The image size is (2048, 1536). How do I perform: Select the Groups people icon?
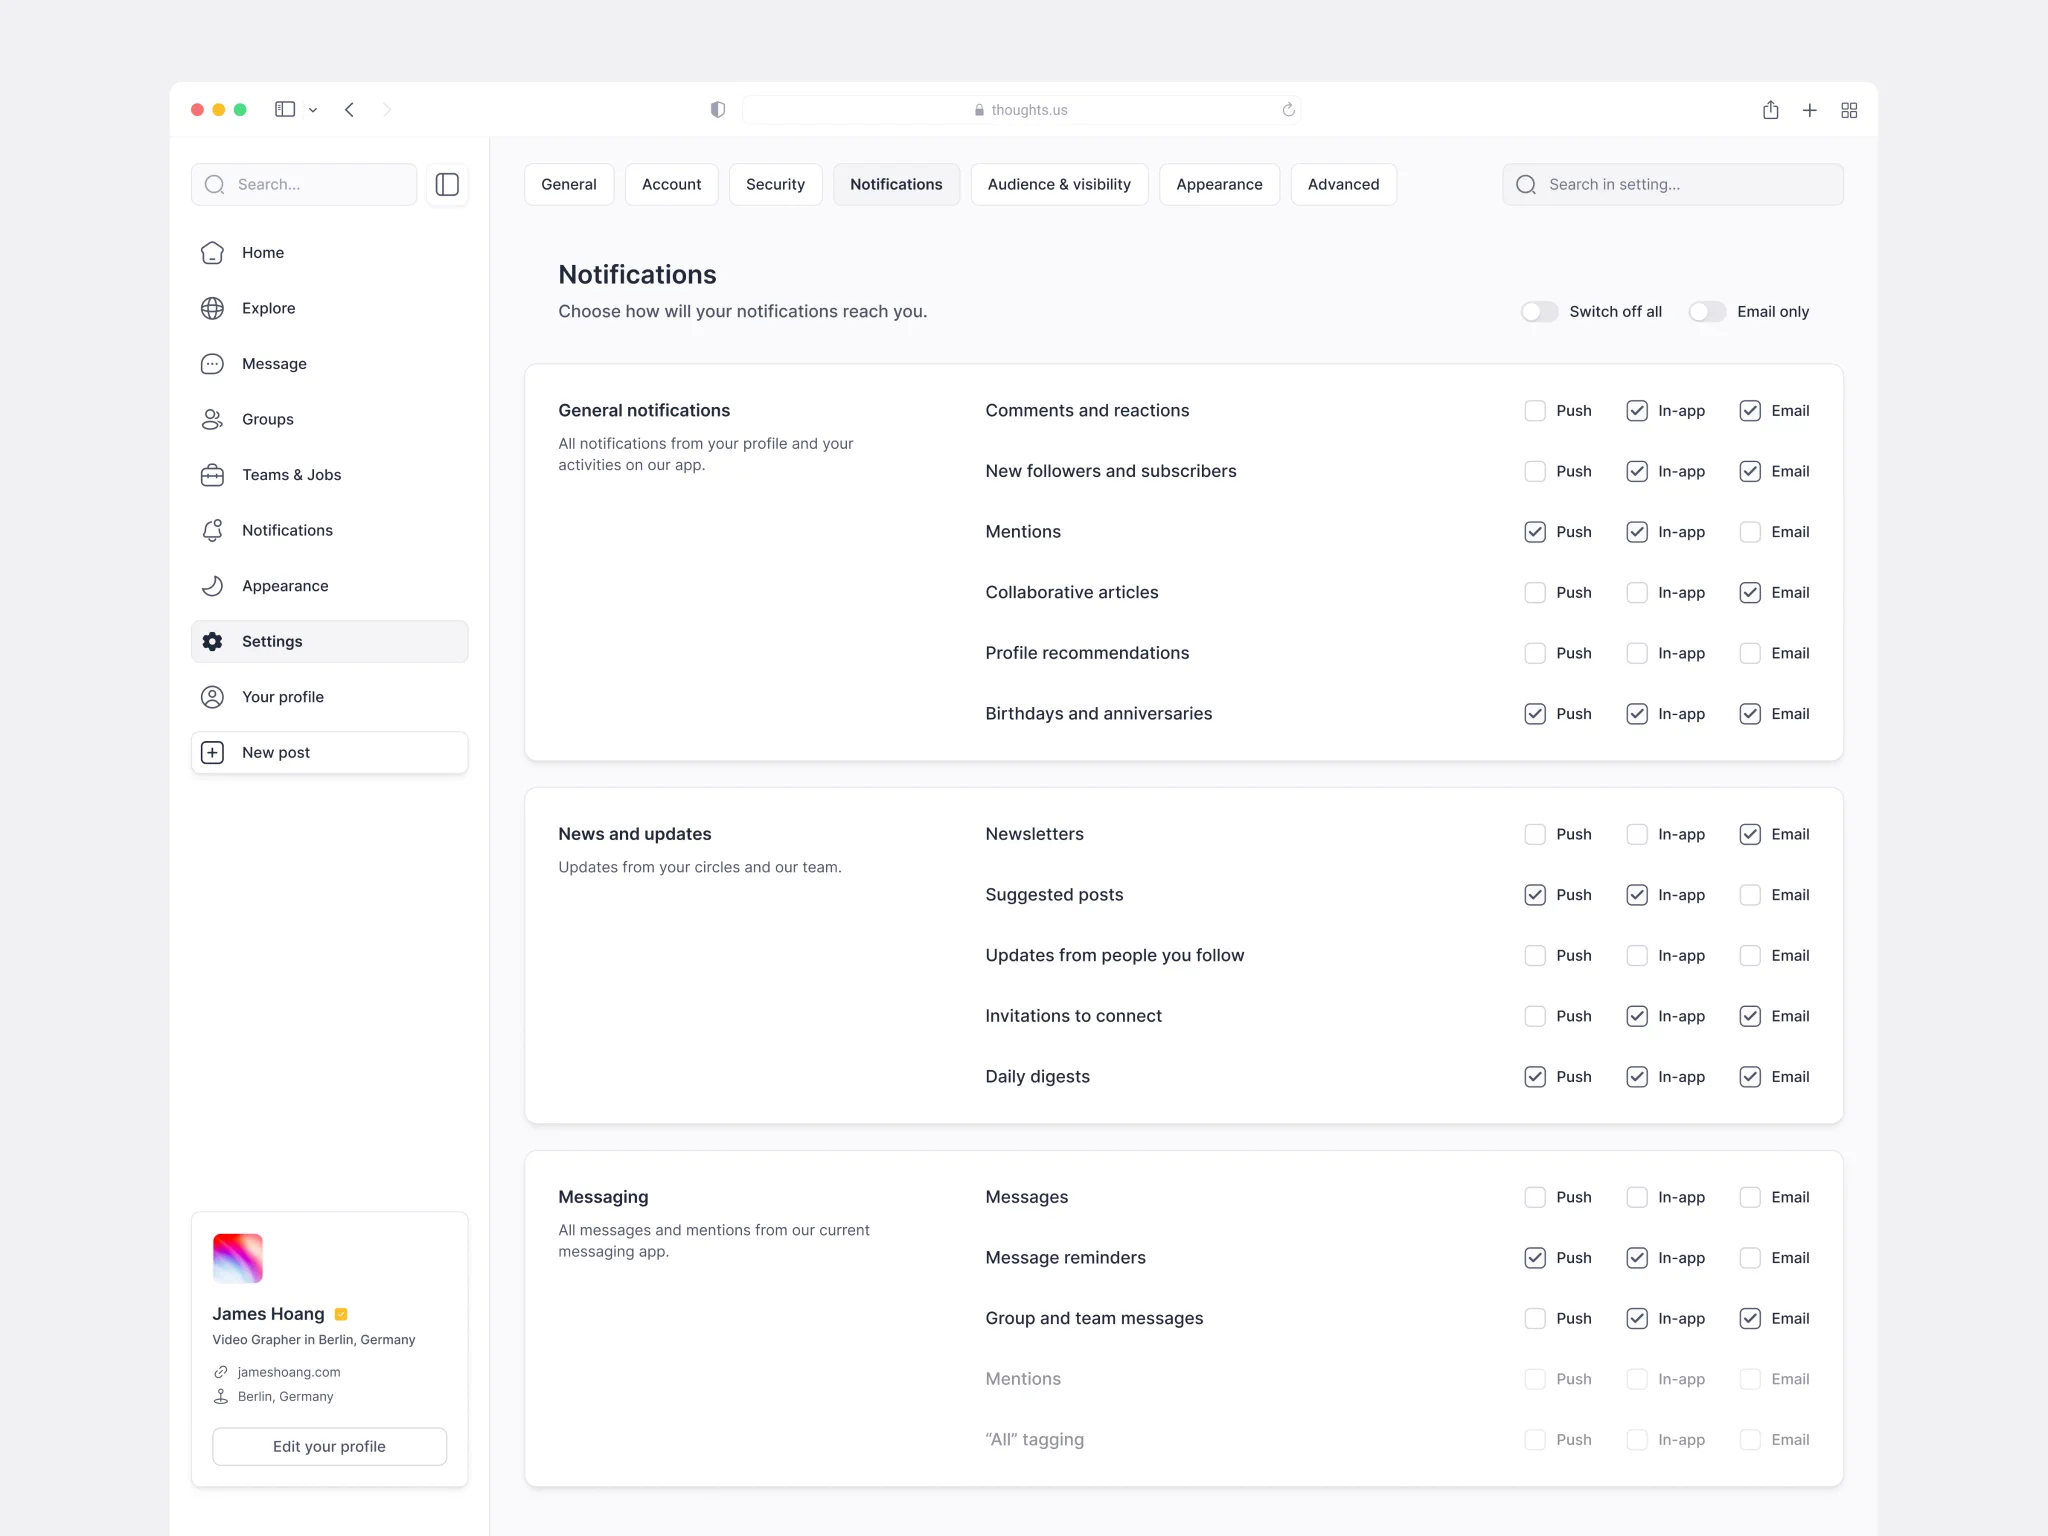[212, 419]
